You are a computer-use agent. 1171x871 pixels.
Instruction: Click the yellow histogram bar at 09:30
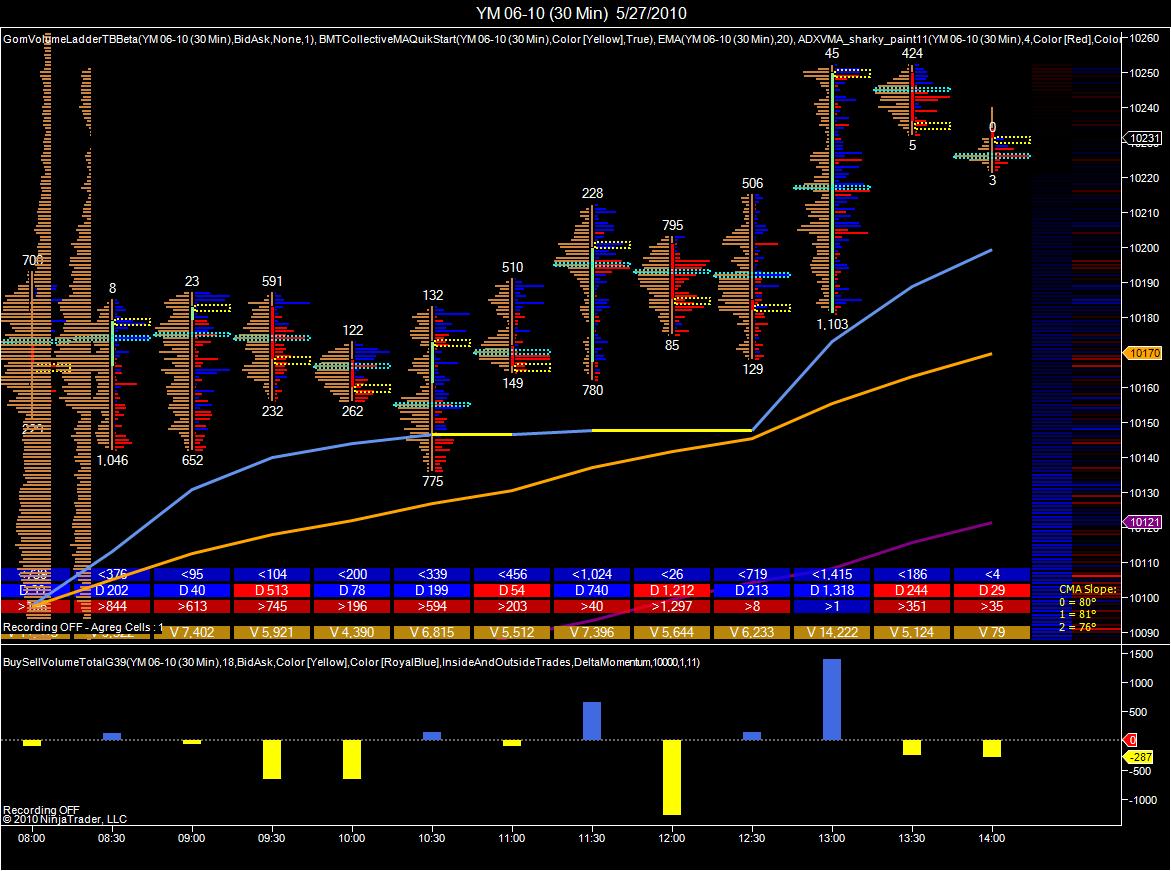[x=272, y=760]
